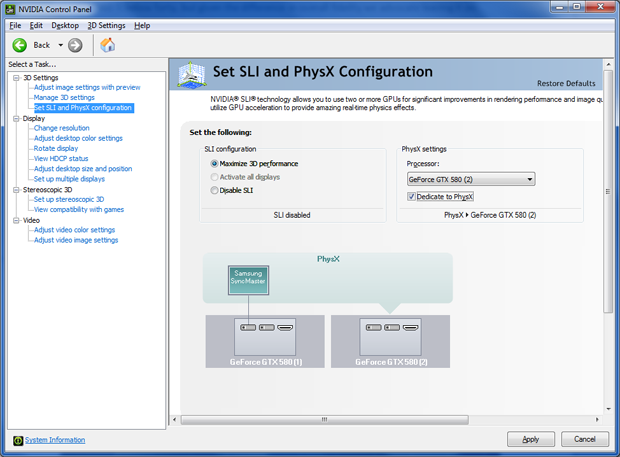Go to Home via house icon
The width and height of the screenshot is (620, 457).
[108, 45]
